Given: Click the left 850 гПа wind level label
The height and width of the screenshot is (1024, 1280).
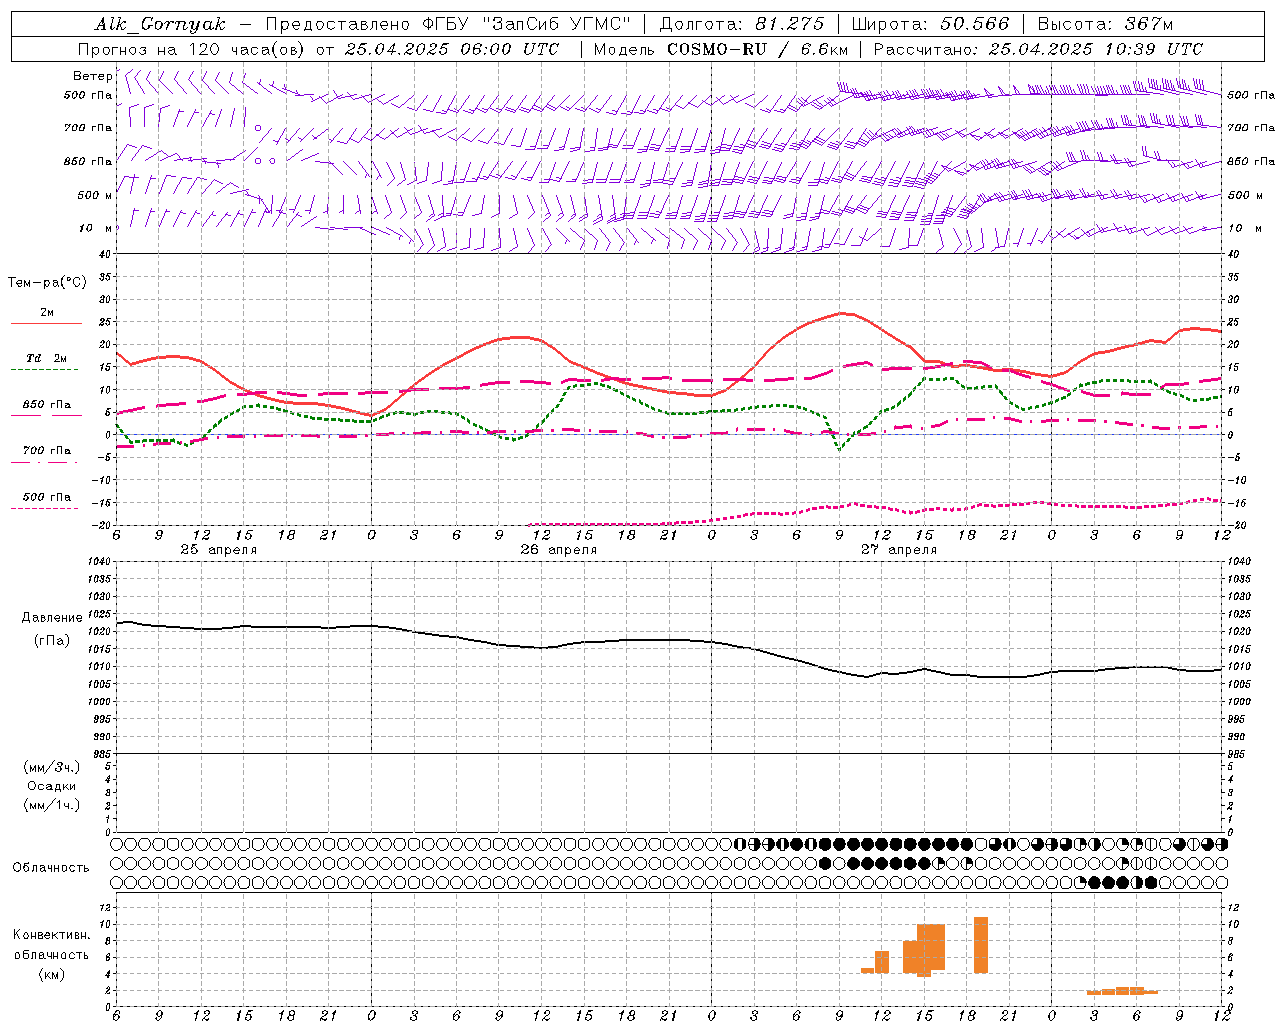Looking at the screenshot, I should 88,161.
